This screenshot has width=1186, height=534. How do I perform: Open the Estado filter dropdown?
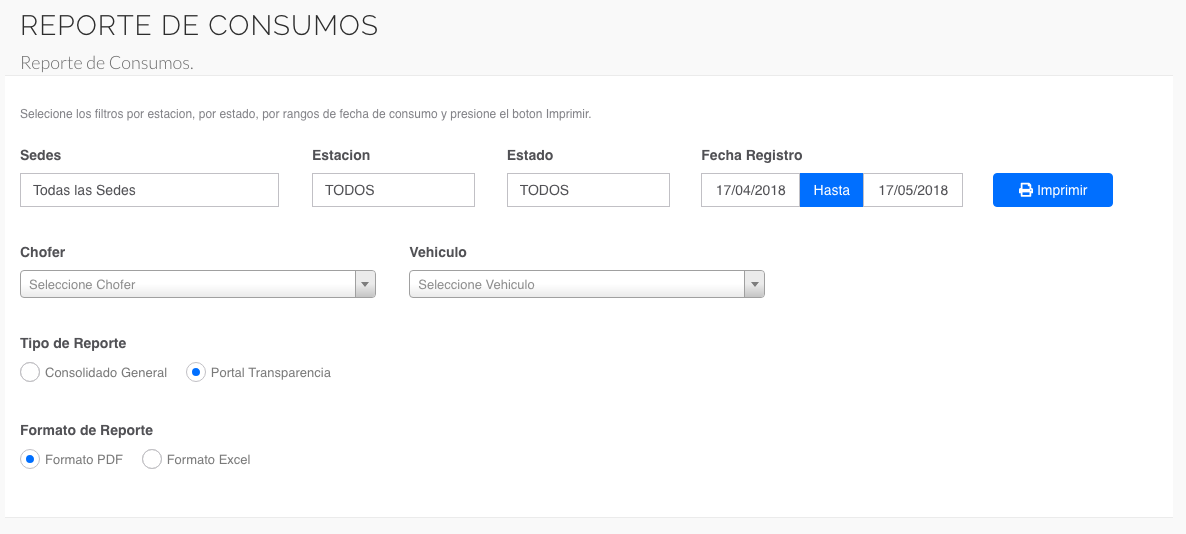click(x=588, y=190)
